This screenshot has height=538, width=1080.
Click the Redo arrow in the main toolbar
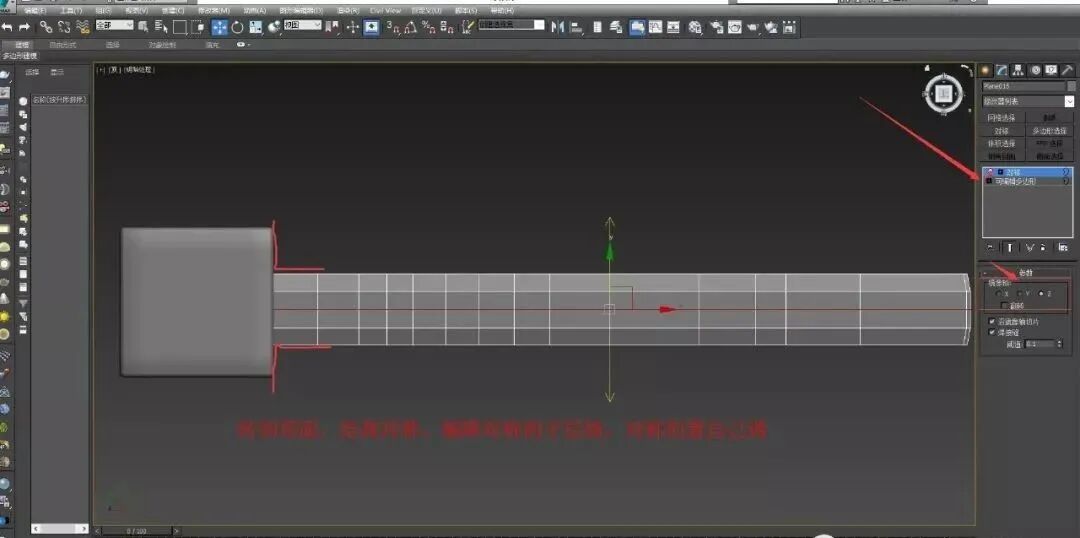24,27
